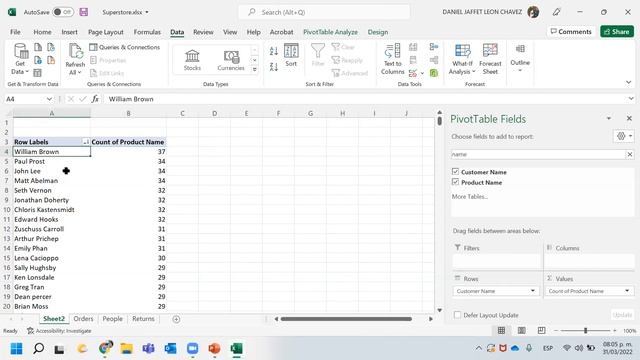The width and height of the screenshot is (640, 360).
Task: Switch to Page Layout view
Action: (x=521, y=330)
